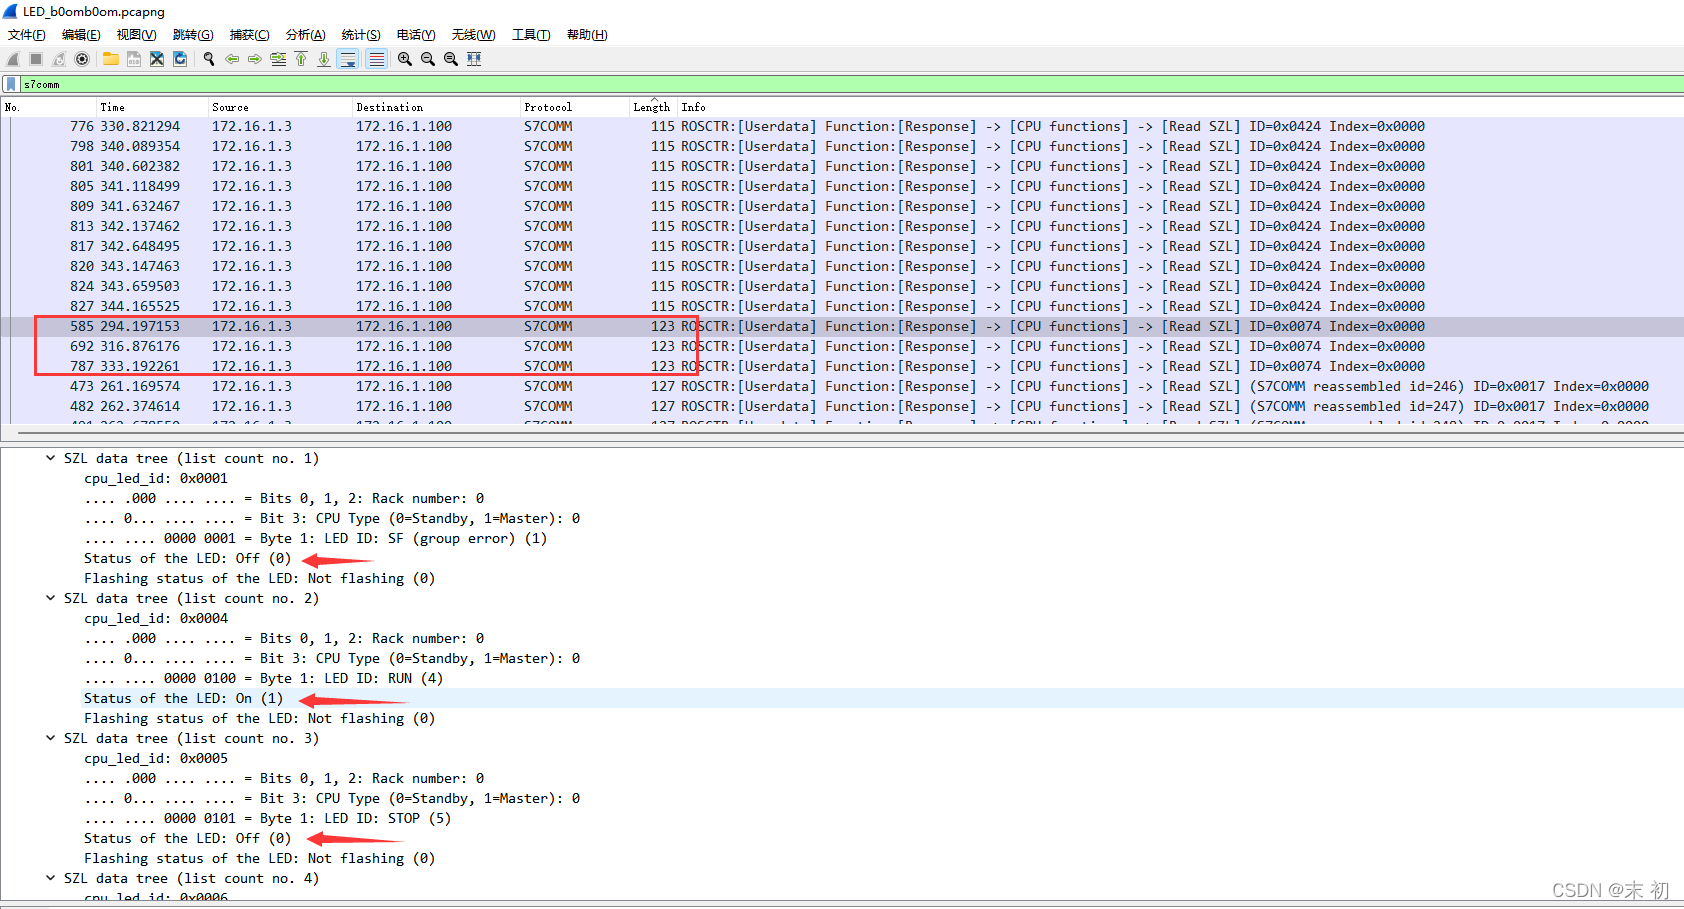Jump to the first packet
Viewport: 1684px width, 909px height.
pyautogui.click(x=301, y=59)
